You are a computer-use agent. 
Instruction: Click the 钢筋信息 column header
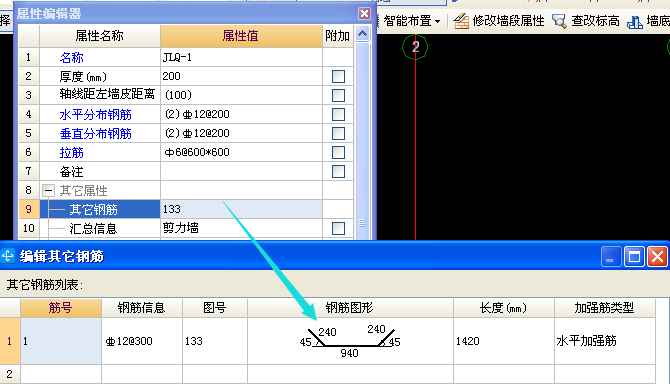(142, 308)
